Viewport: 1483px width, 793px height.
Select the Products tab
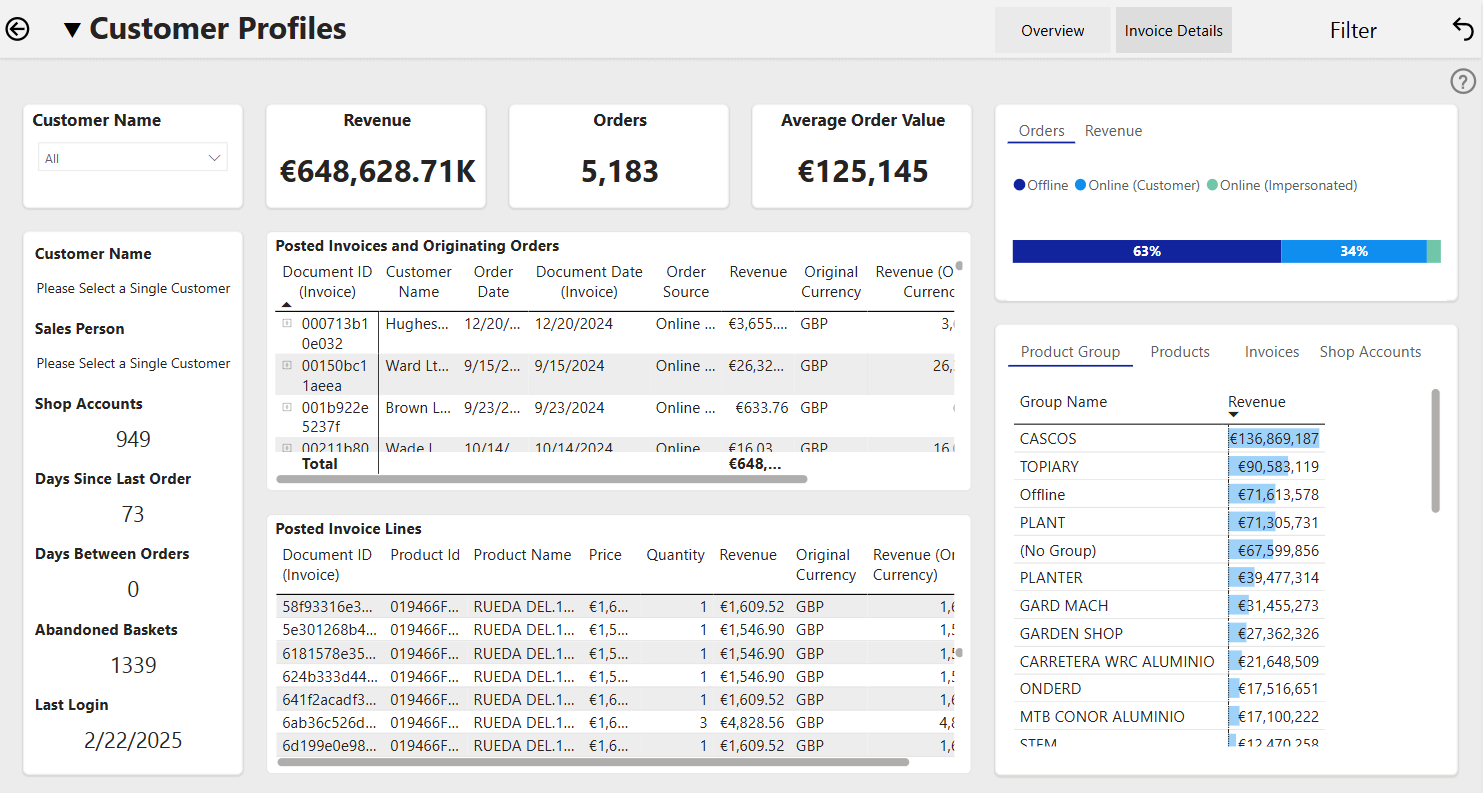click(x=1180, y=352)
